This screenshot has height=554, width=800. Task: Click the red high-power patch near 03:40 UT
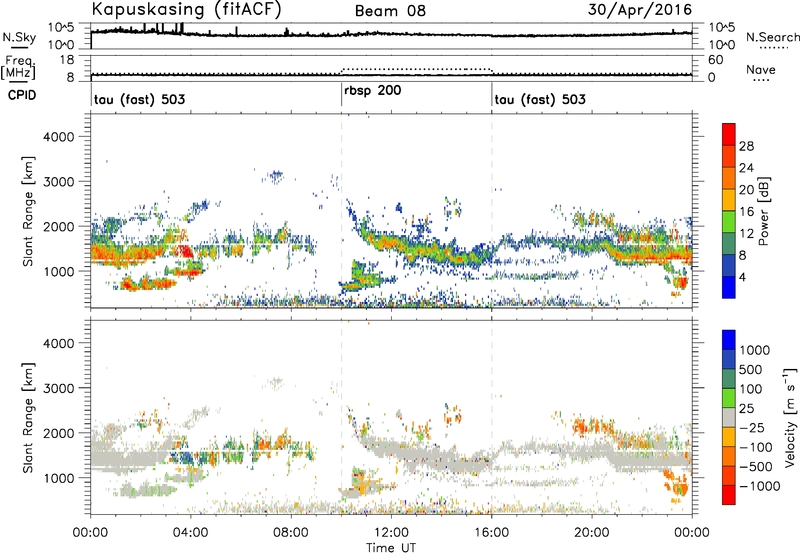point(184,251)
